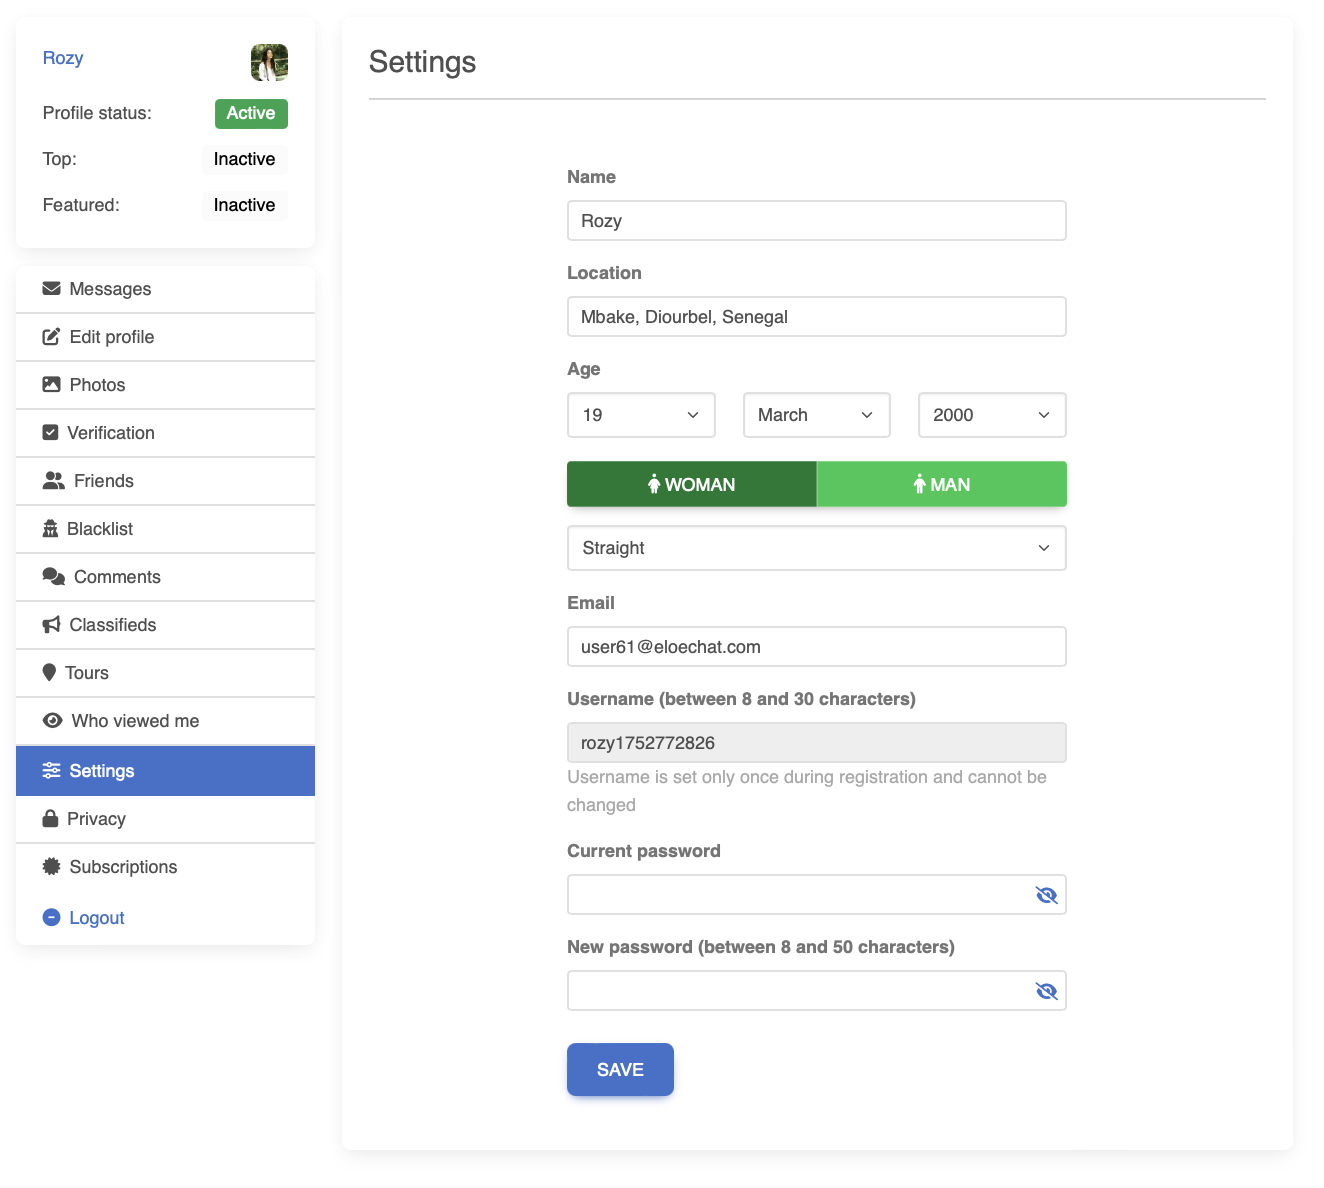The image size is (1324, 1188).
Task: Go to Edit profile in sidebar
Action: pyautogui.click(x=165, y=337)
